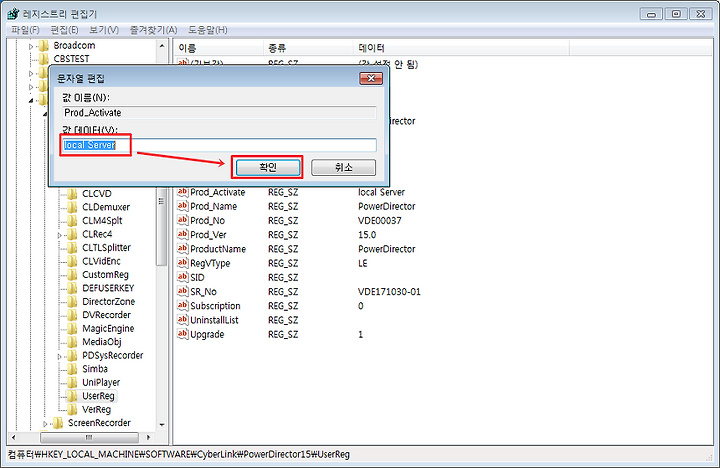
Task: Select the UniPlayer tree item
Action: [x=101, y=383]
